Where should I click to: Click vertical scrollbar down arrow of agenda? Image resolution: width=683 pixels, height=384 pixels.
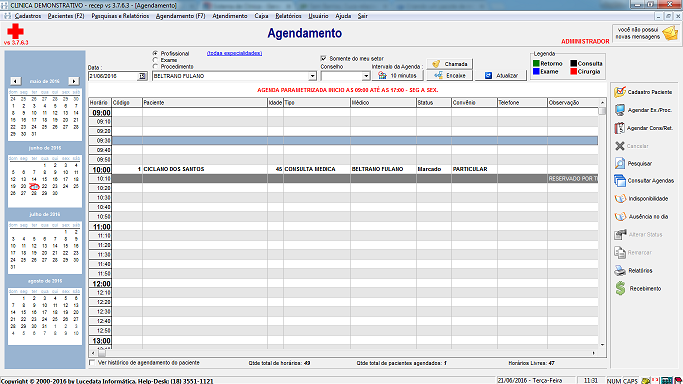602,345
